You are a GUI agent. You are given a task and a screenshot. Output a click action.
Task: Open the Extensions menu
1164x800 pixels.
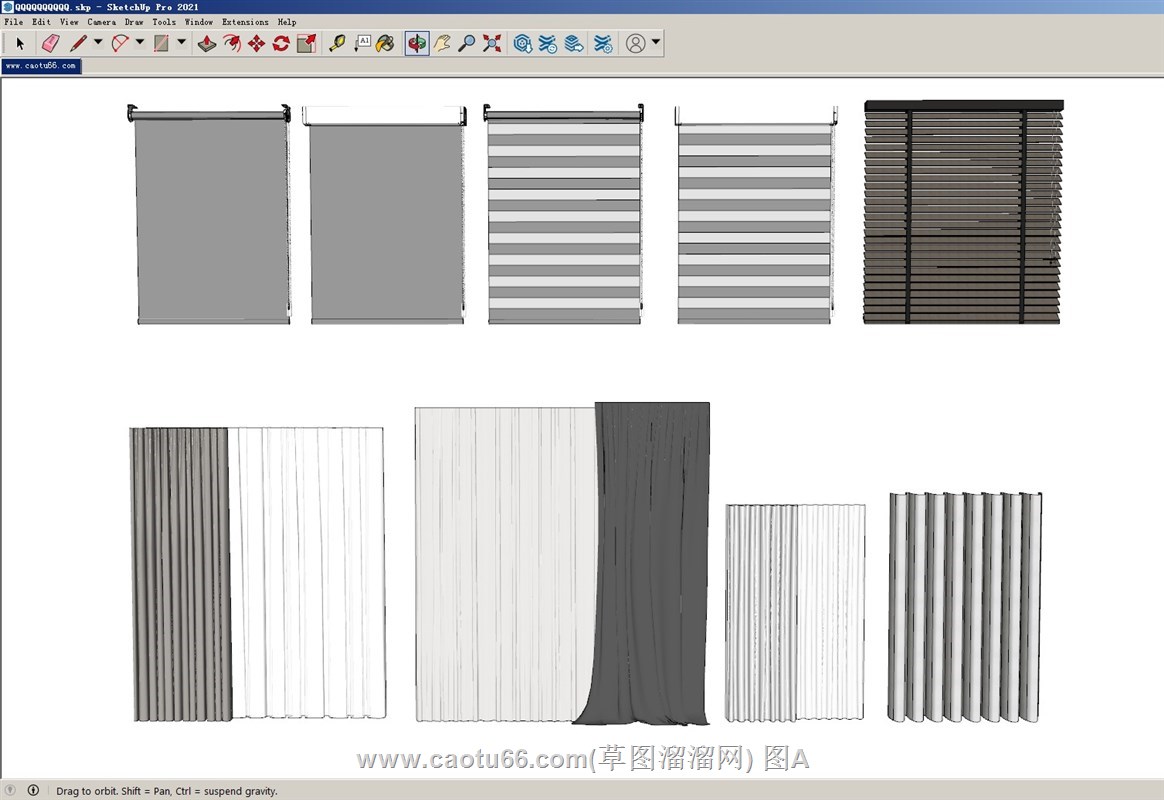click(x=245, y=21)
